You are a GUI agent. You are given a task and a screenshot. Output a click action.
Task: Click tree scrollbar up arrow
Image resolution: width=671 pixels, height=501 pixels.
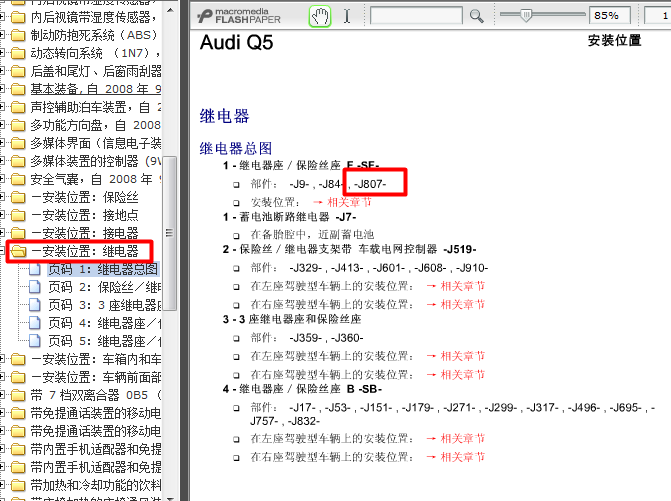[170, 9]
